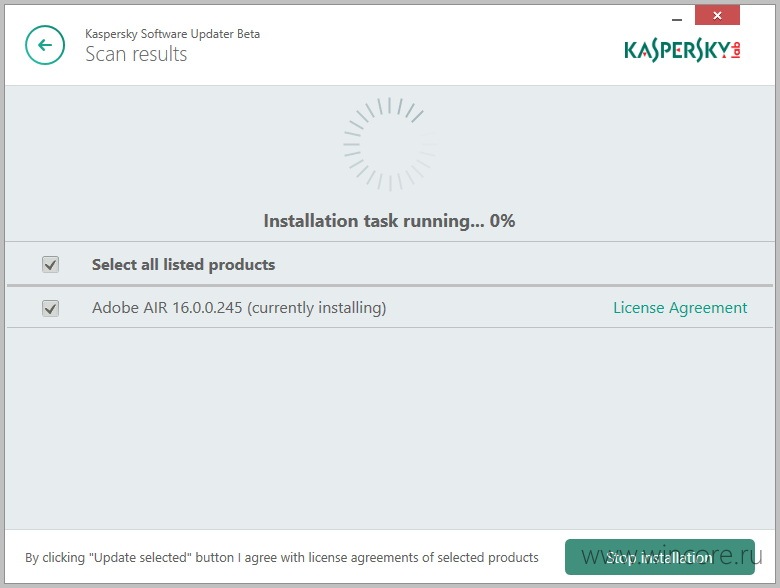Click the Adobe AIR 16.0.0.245 (currently installing) row text
This screenshot has height=588, width=780.
pyautogui.click(x=239, y=308)
